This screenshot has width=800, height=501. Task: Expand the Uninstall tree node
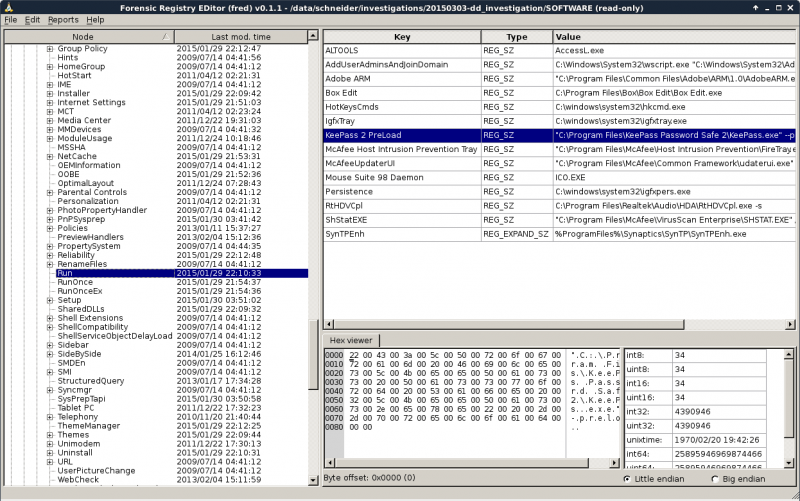50,452
